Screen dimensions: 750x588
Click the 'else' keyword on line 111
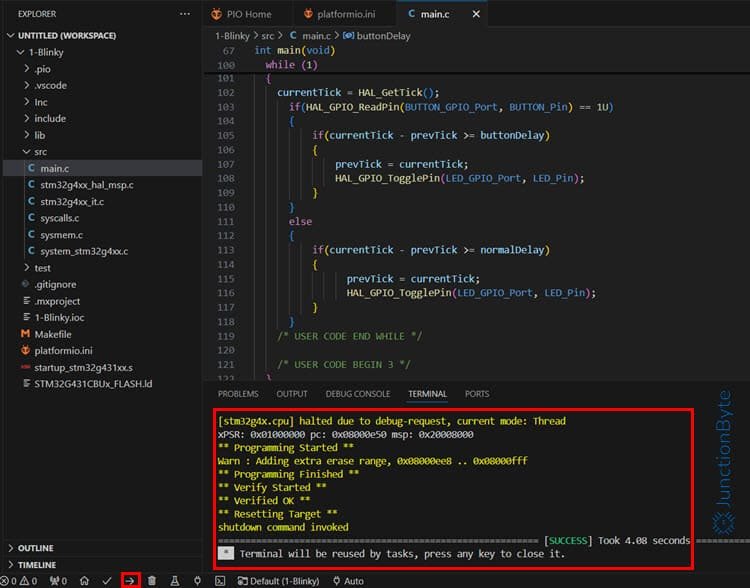pos(300,222)
